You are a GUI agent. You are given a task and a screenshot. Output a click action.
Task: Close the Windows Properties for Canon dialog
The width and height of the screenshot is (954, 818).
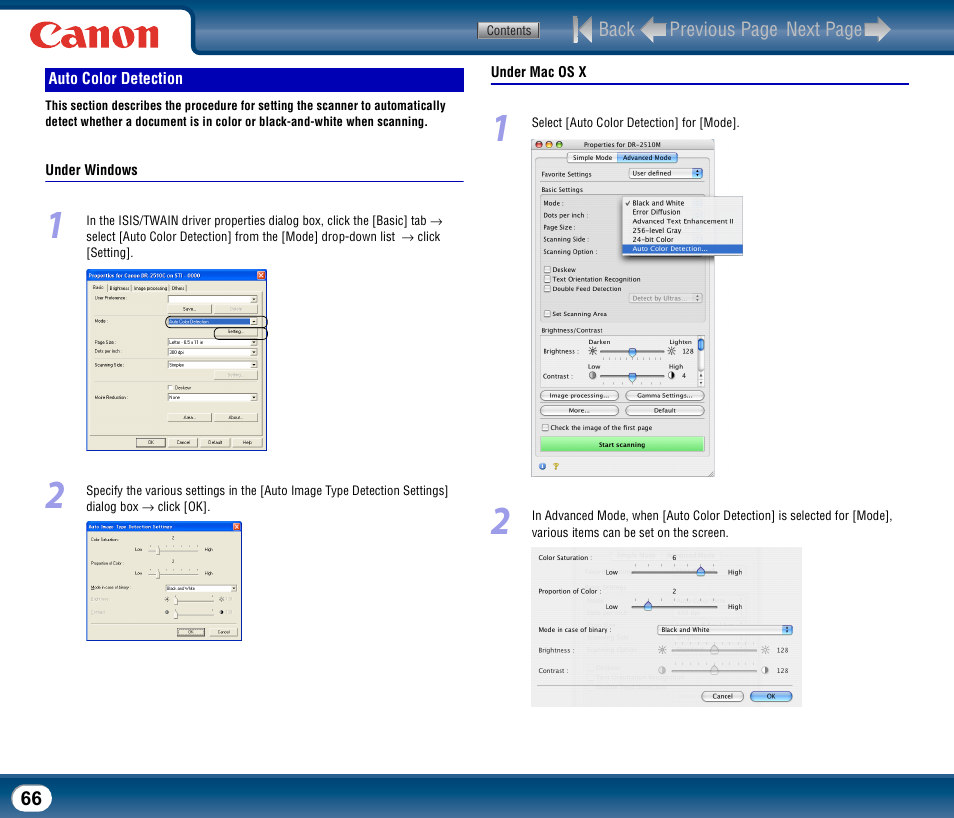pos(261,275)
